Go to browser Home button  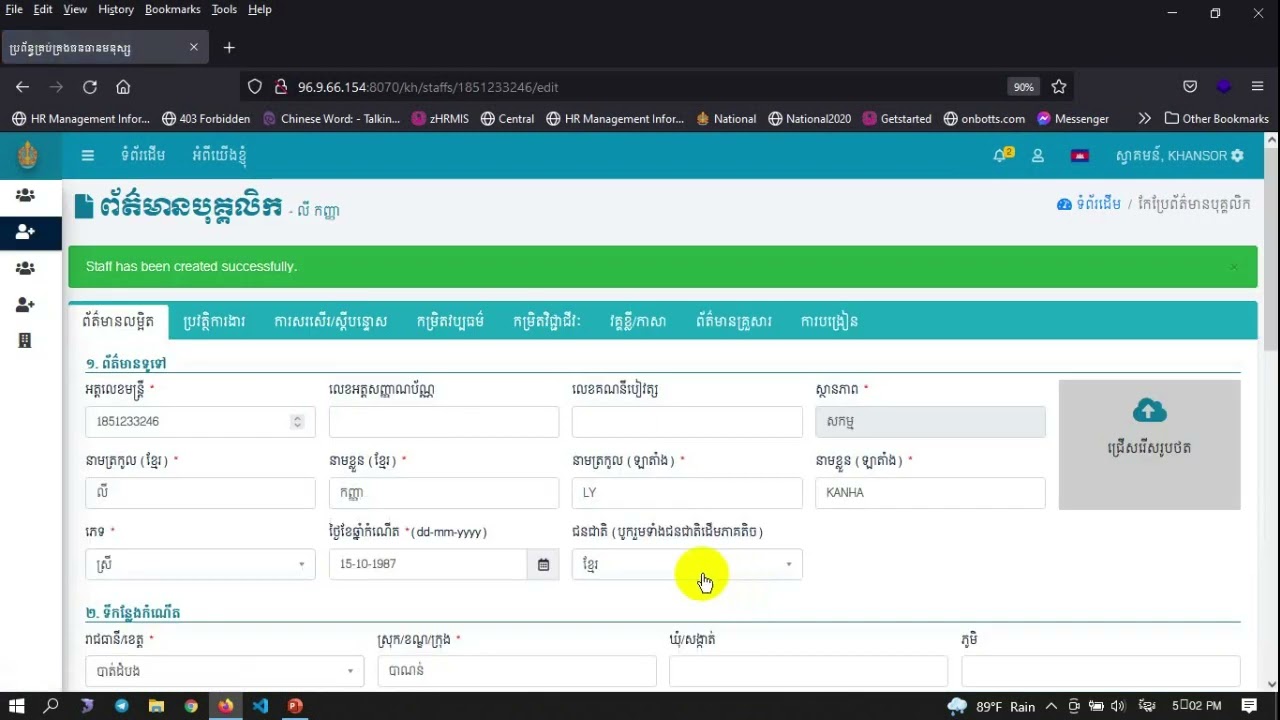[123, 87]
